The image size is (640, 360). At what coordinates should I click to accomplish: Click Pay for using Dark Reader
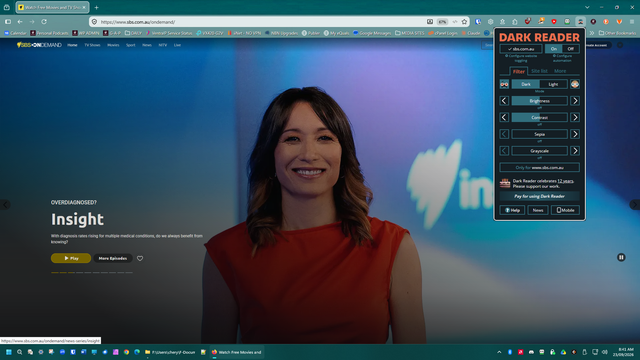539,196
